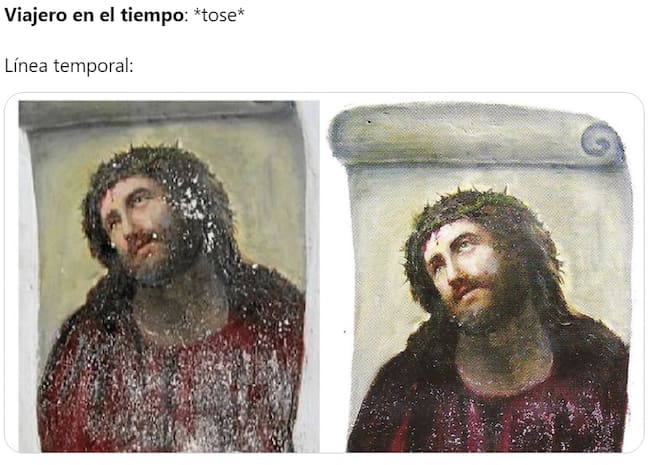Open the right intact fresco image
The height and width of the screenshot is (465, 650).
(480, 277)
